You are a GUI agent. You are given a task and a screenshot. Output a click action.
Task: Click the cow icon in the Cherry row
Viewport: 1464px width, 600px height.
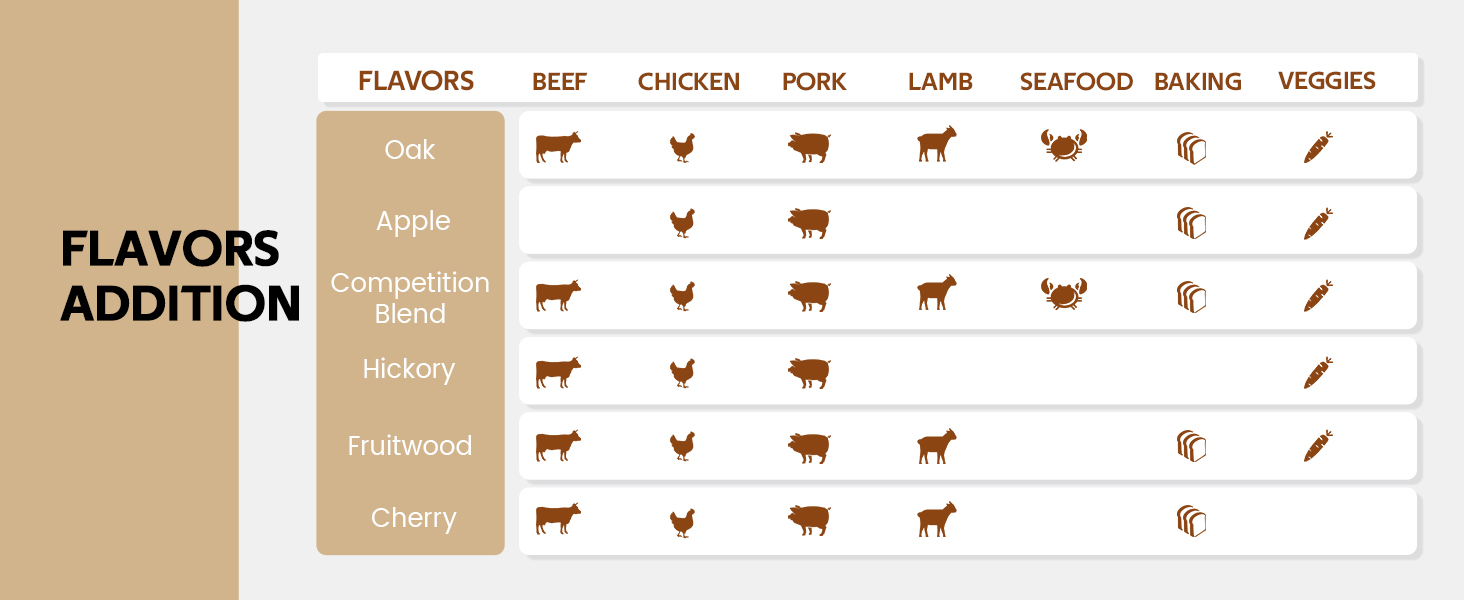558,520
